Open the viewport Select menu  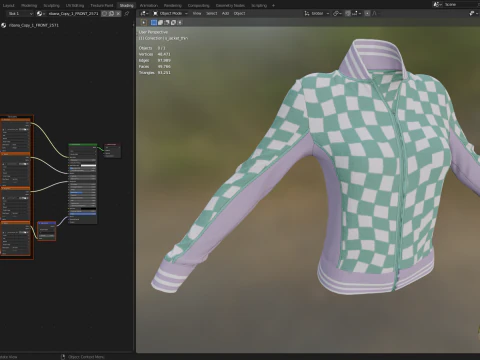tap(211, 13)
